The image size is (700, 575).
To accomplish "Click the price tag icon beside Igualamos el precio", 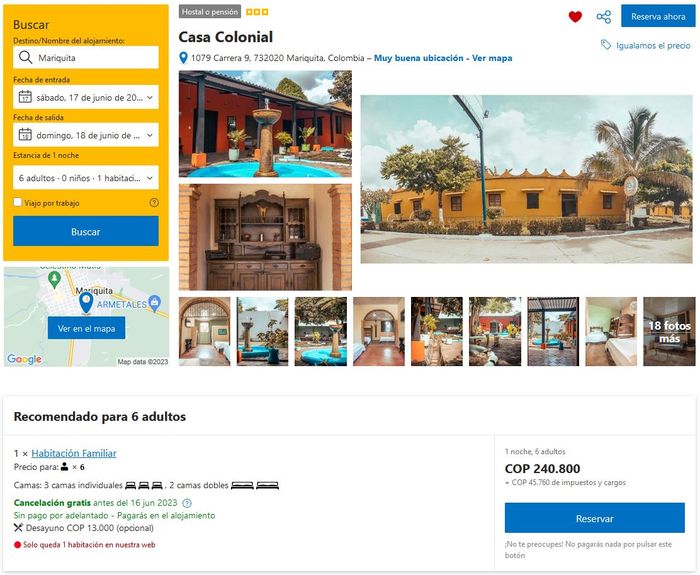I will 606,45.
